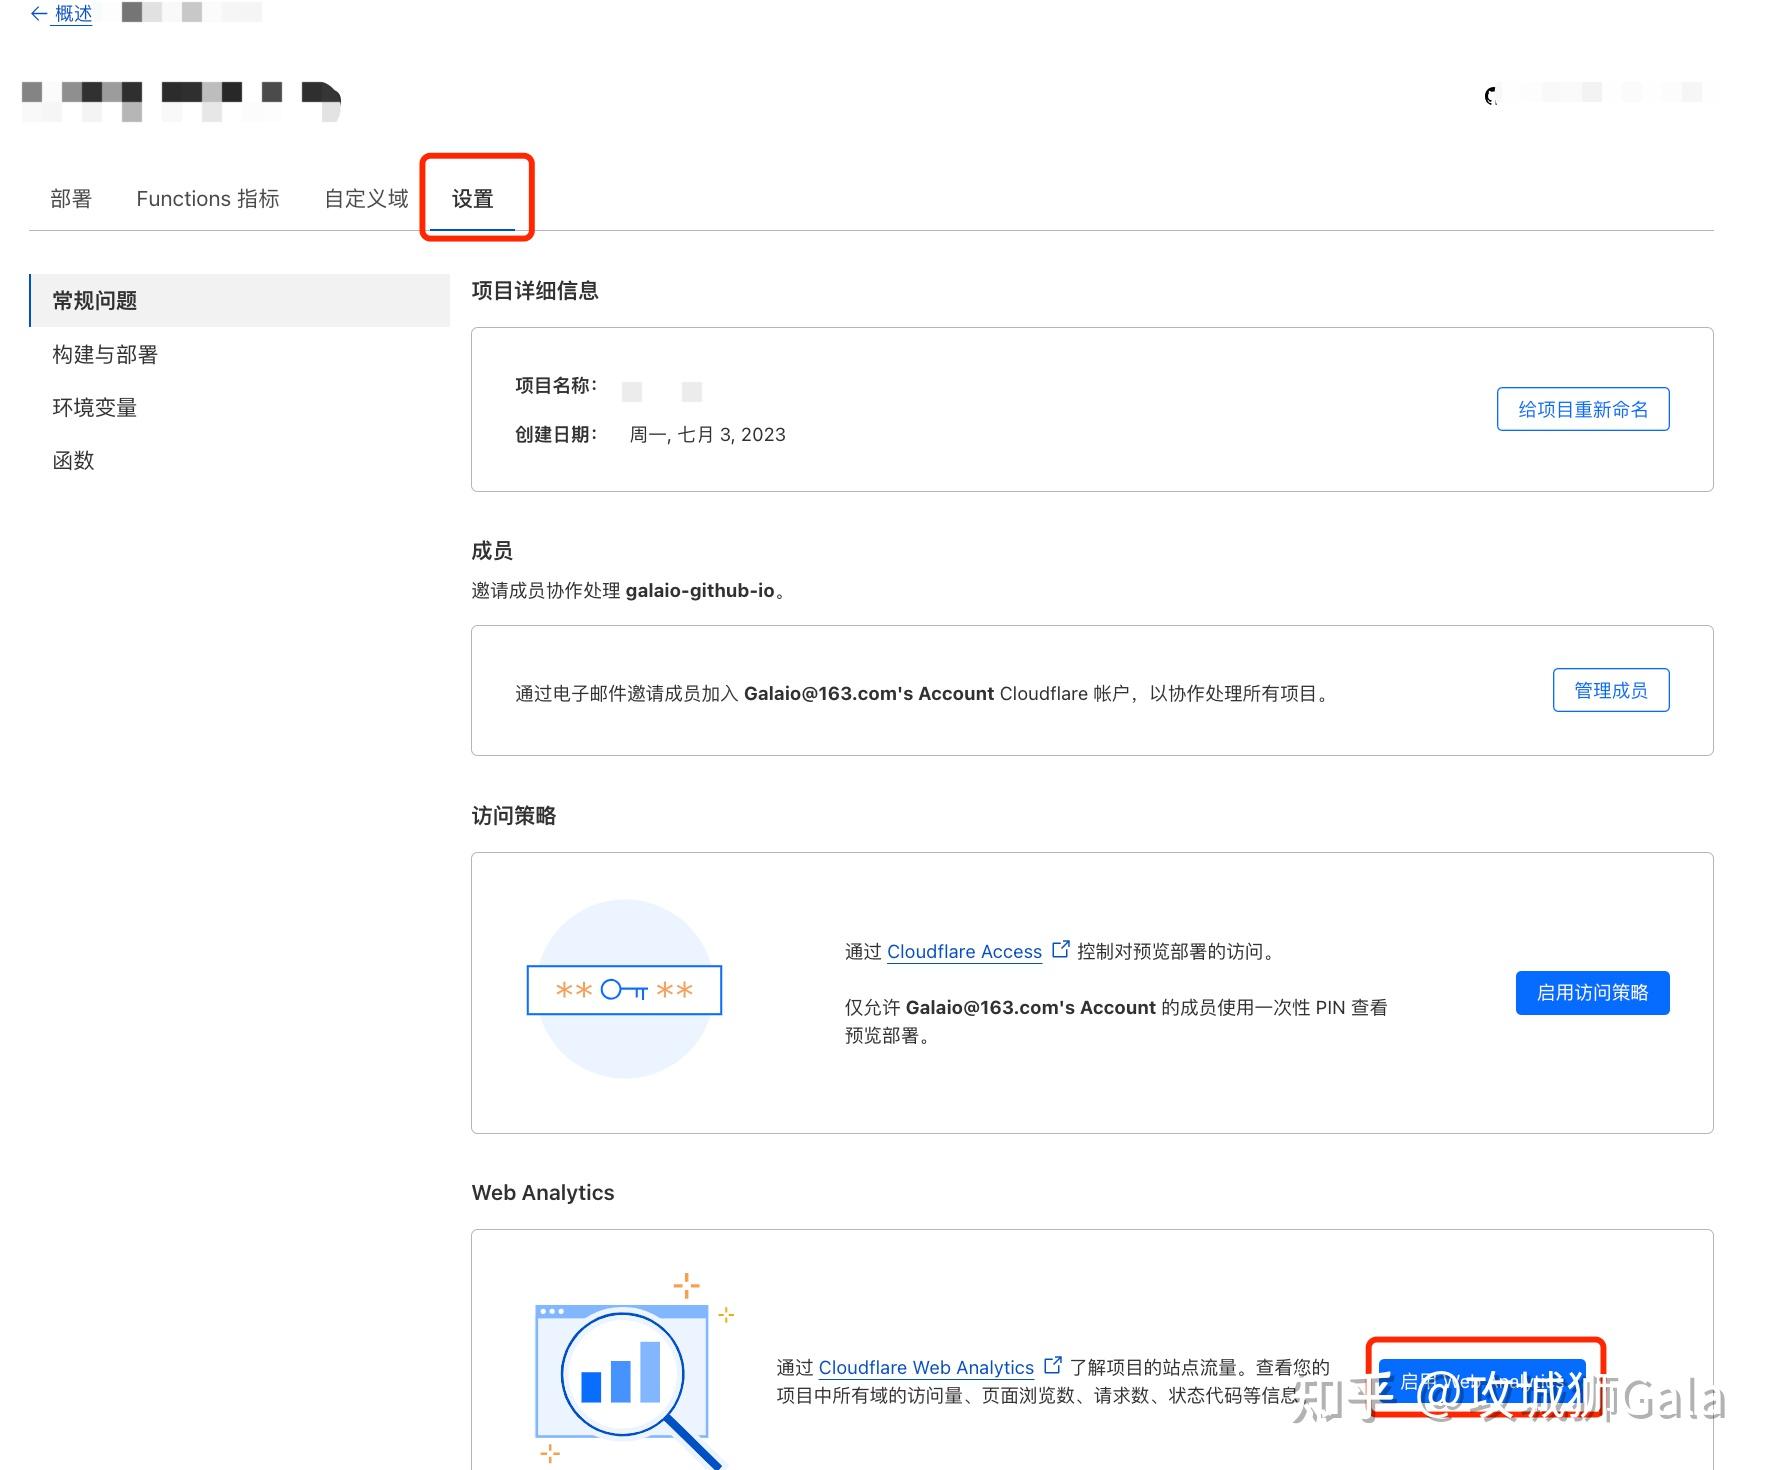This screenshot has width=1772, height=1470.
Task: Select 常规问题 in the settings sidebar
Action: pyautogui.click(x=94, y=300)
